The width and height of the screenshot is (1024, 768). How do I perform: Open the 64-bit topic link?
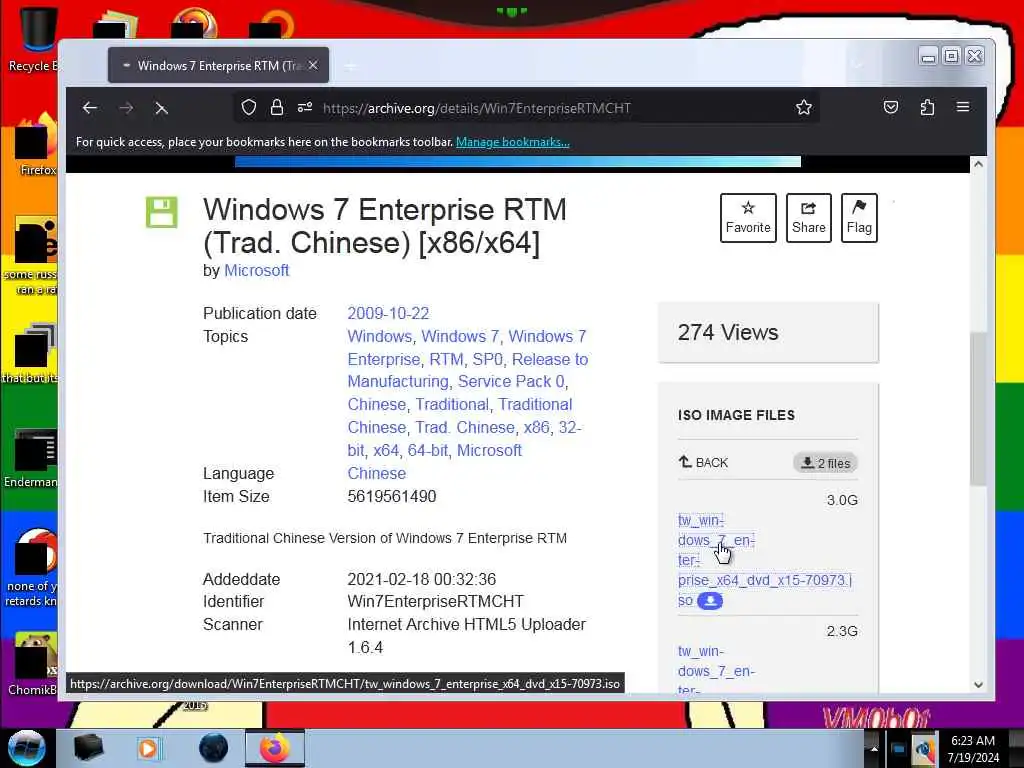pos(428,451)
